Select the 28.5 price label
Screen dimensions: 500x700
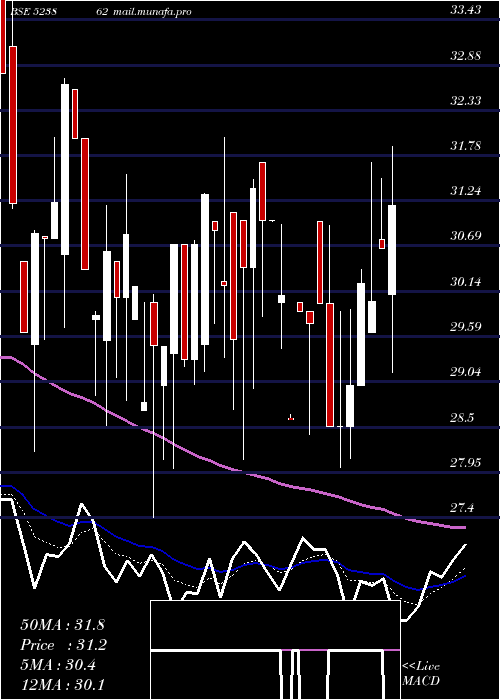(x=462, y=418)
